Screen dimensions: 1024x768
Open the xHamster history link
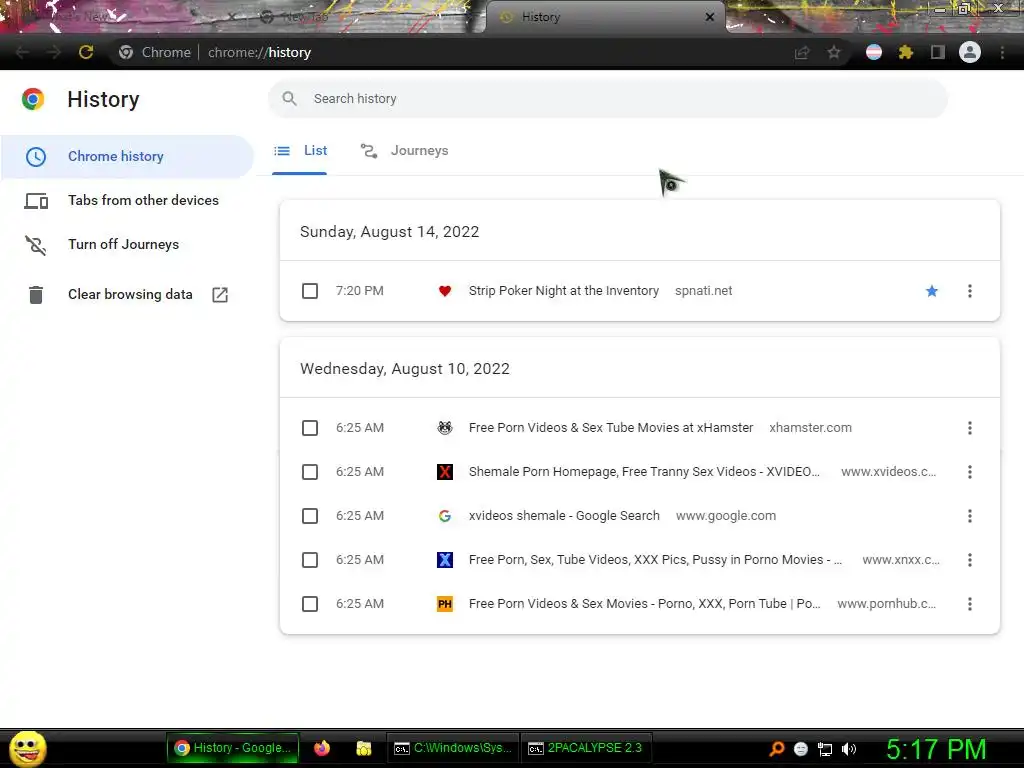[x=611, y=428]
